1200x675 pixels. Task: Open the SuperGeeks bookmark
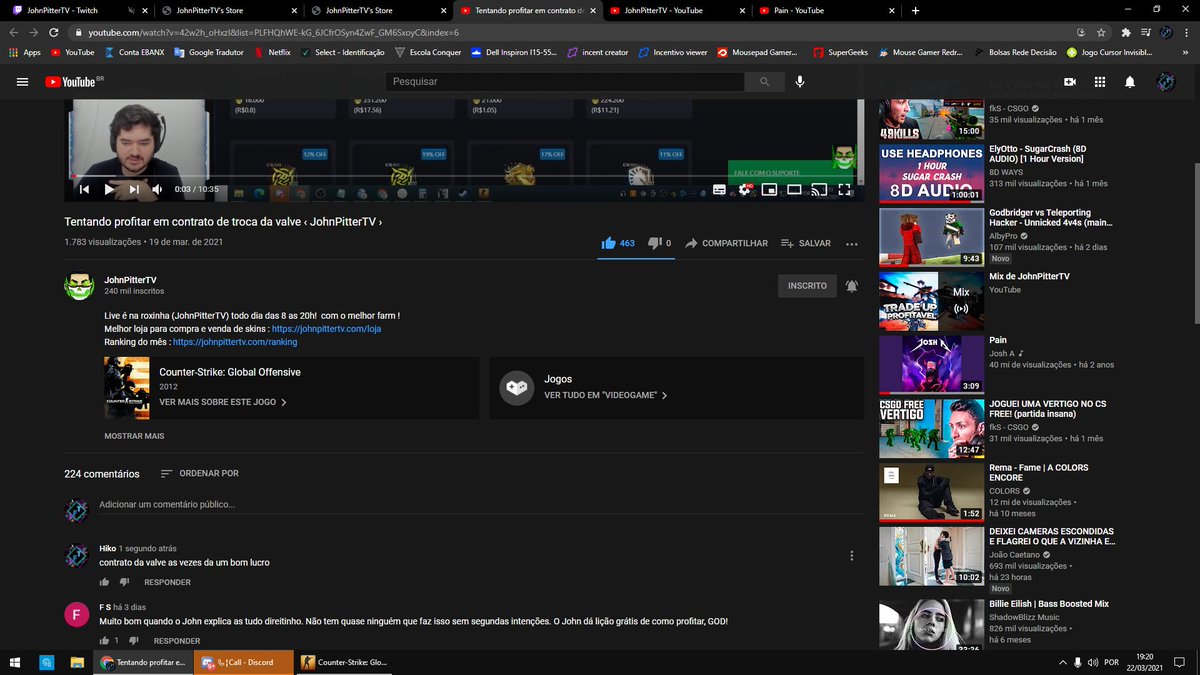tap(841, 52)
